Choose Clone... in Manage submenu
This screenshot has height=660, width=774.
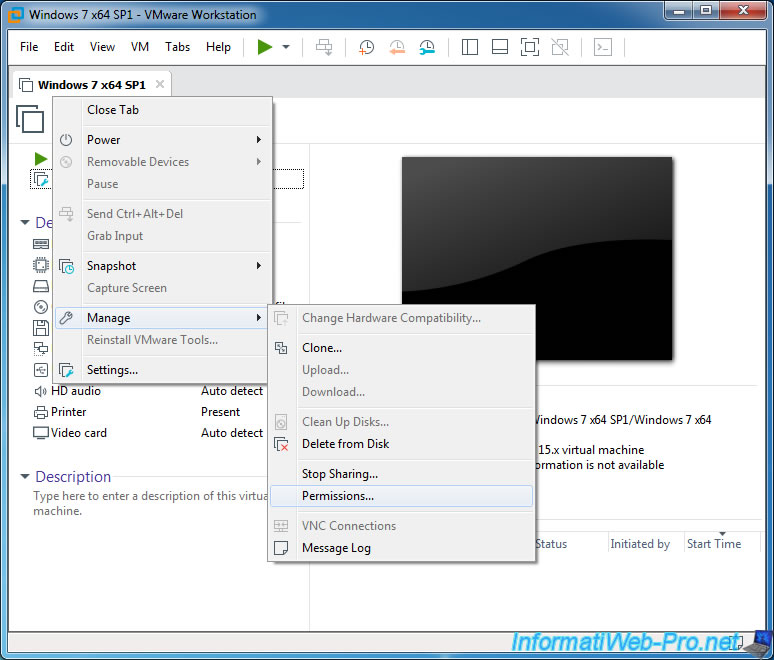pos(402,348)
